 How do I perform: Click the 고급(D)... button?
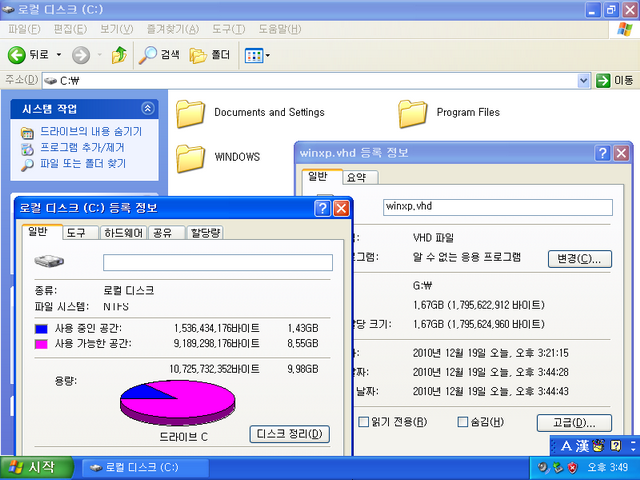[574, 423]
